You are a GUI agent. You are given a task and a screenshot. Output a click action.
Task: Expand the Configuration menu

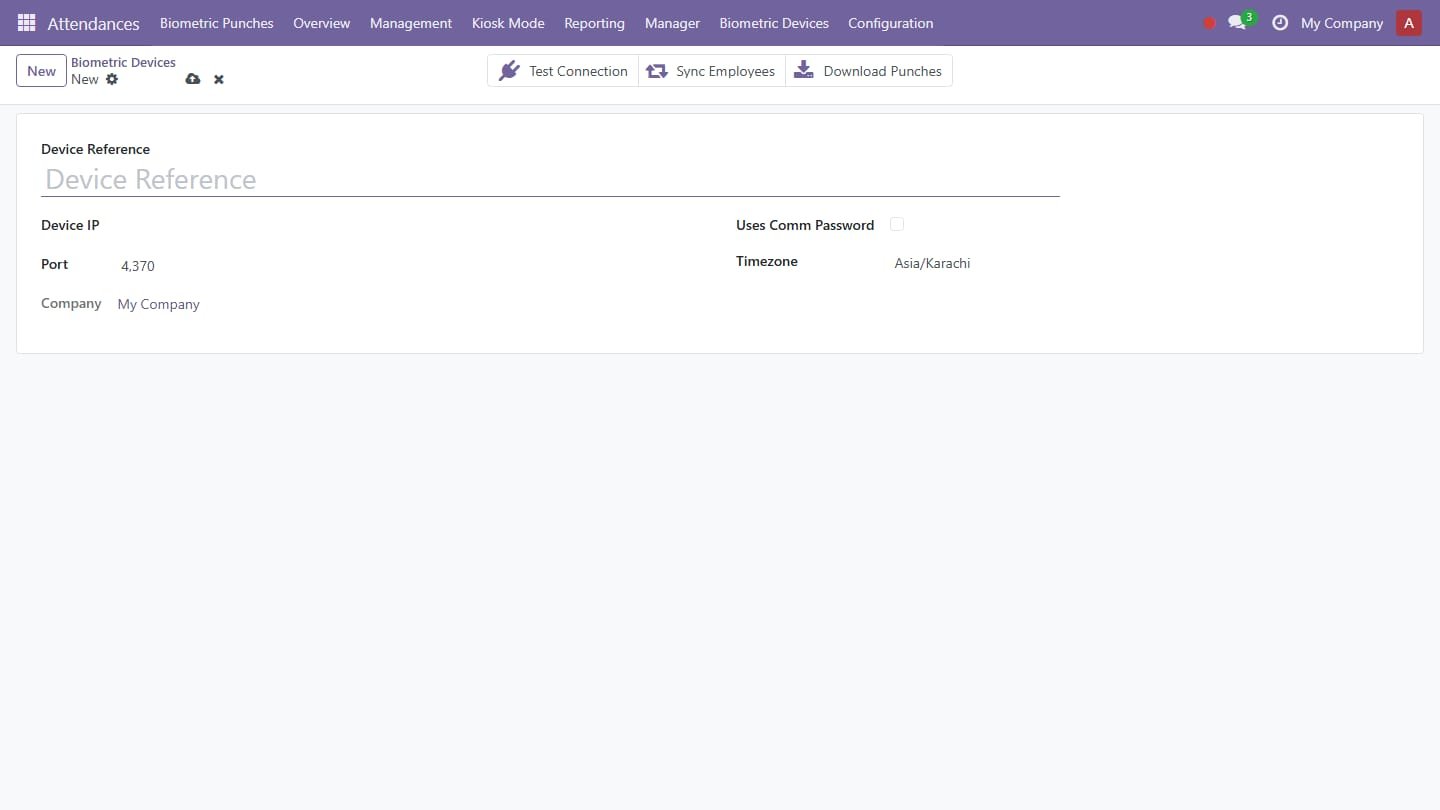point(891,23)
